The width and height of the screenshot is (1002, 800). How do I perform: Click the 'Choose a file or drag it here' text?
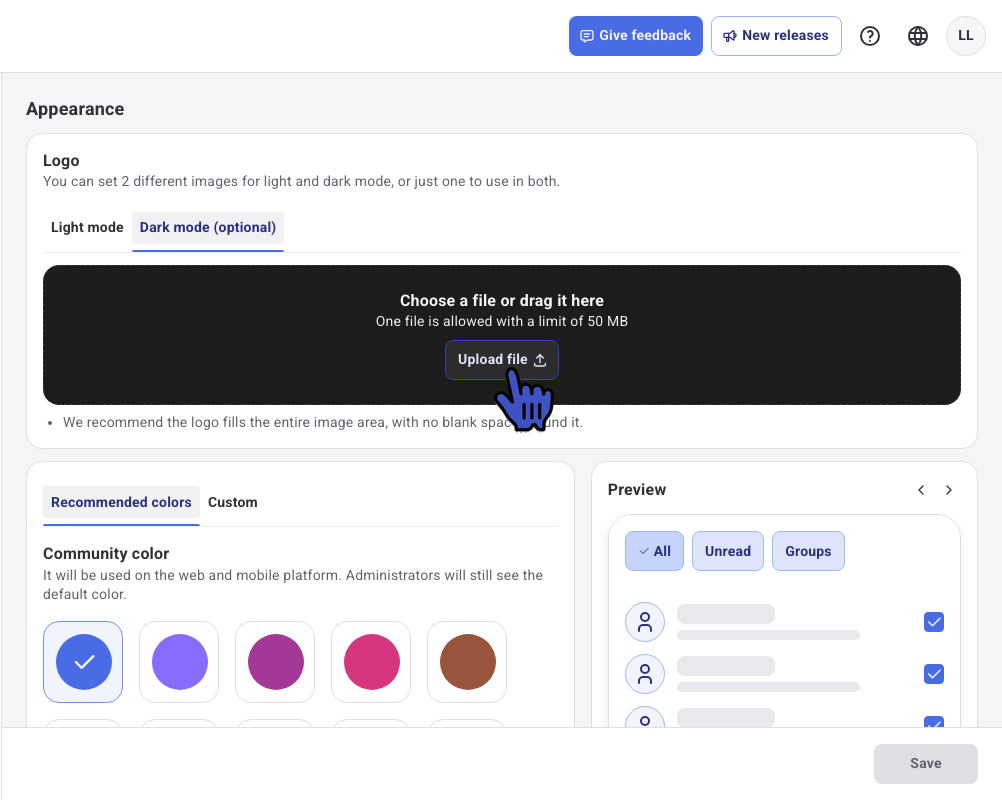tap(502, 300)
